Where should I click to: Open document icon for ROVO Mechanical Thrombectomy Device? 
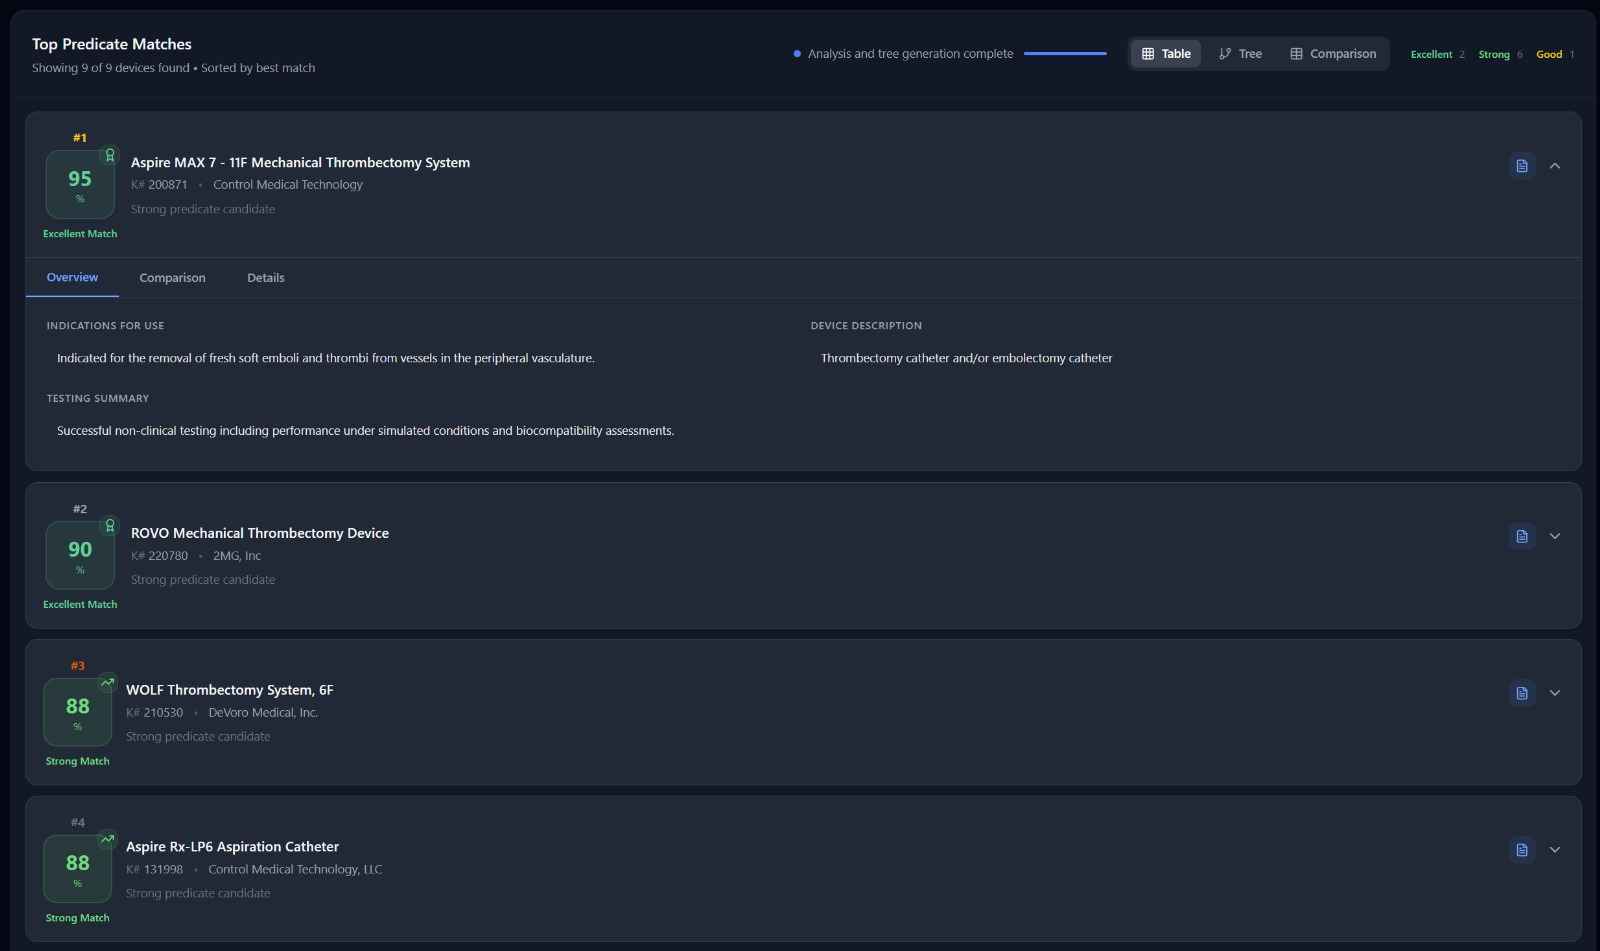click(x=1521, y=537)
